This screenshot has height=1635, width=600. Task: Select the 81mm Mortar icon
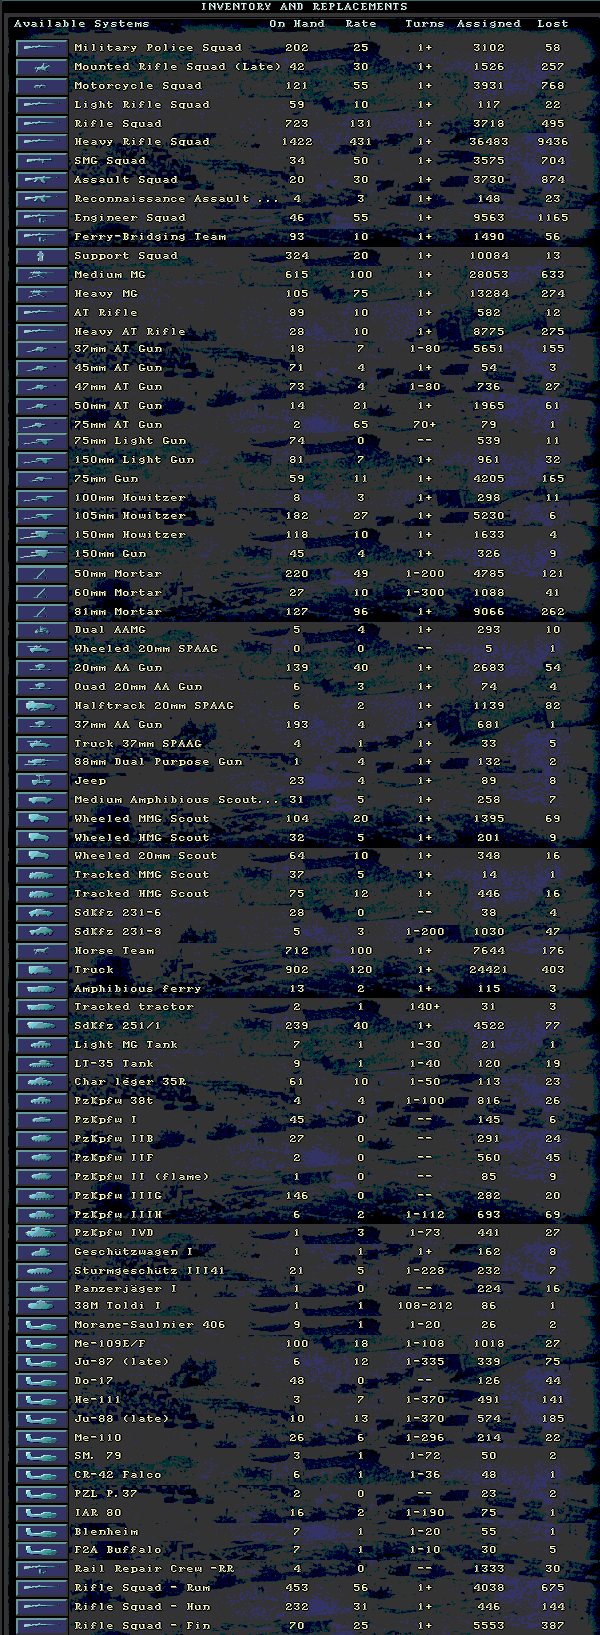pyautogui.click(x=41, y=612)
